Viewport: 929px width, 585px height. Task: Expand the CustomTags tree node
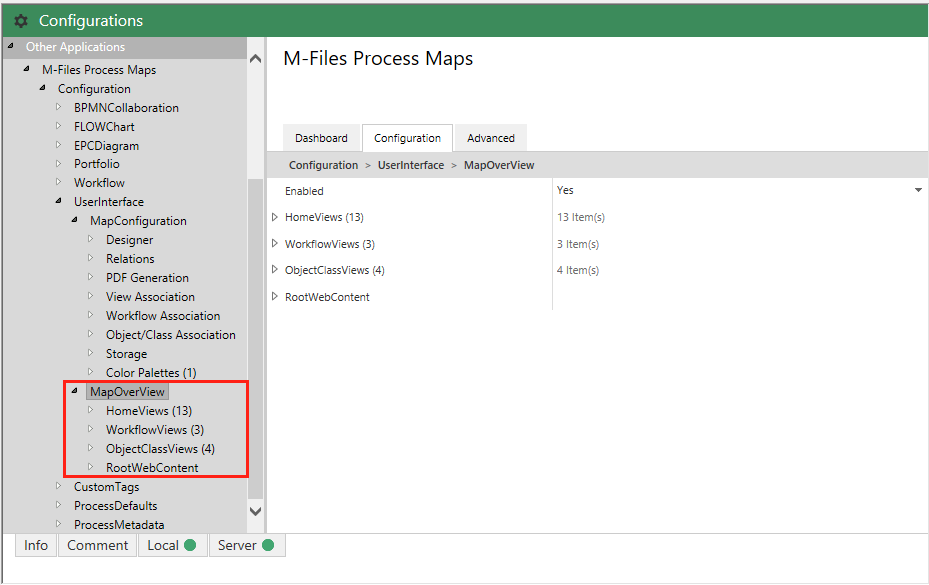coord(59,486)
